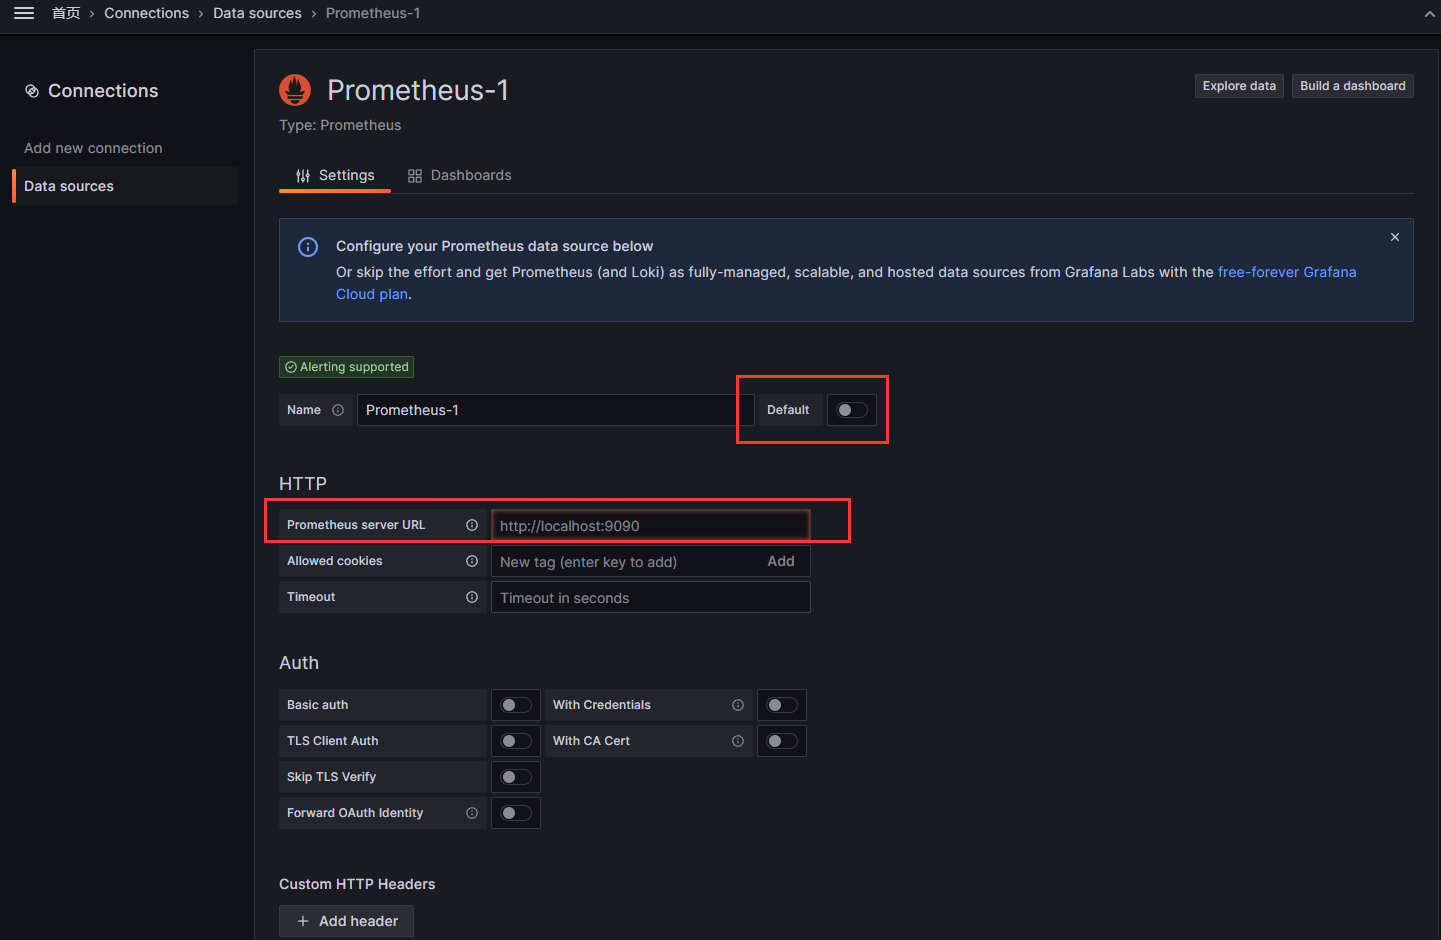Click info icon beside Prometheus server URL
The width and height of the screenshot is (1441, 940).
pos(472,525)
